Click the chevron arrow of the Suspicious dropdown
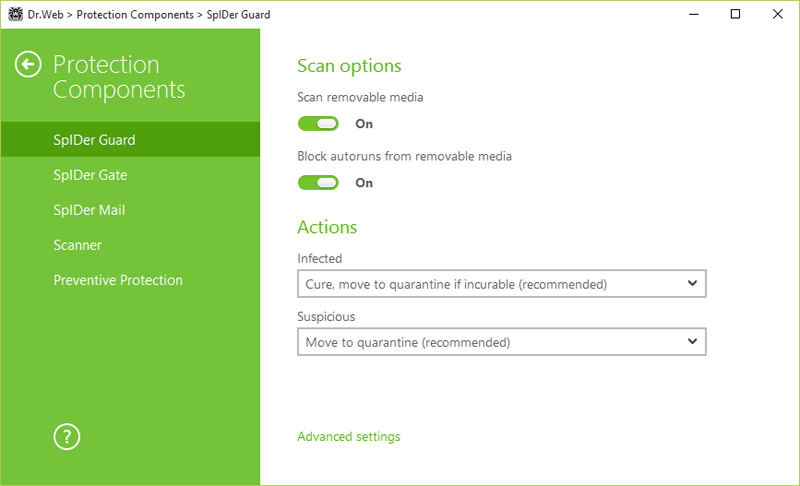This screenshot has height=486, width=800. pos(692,342)
